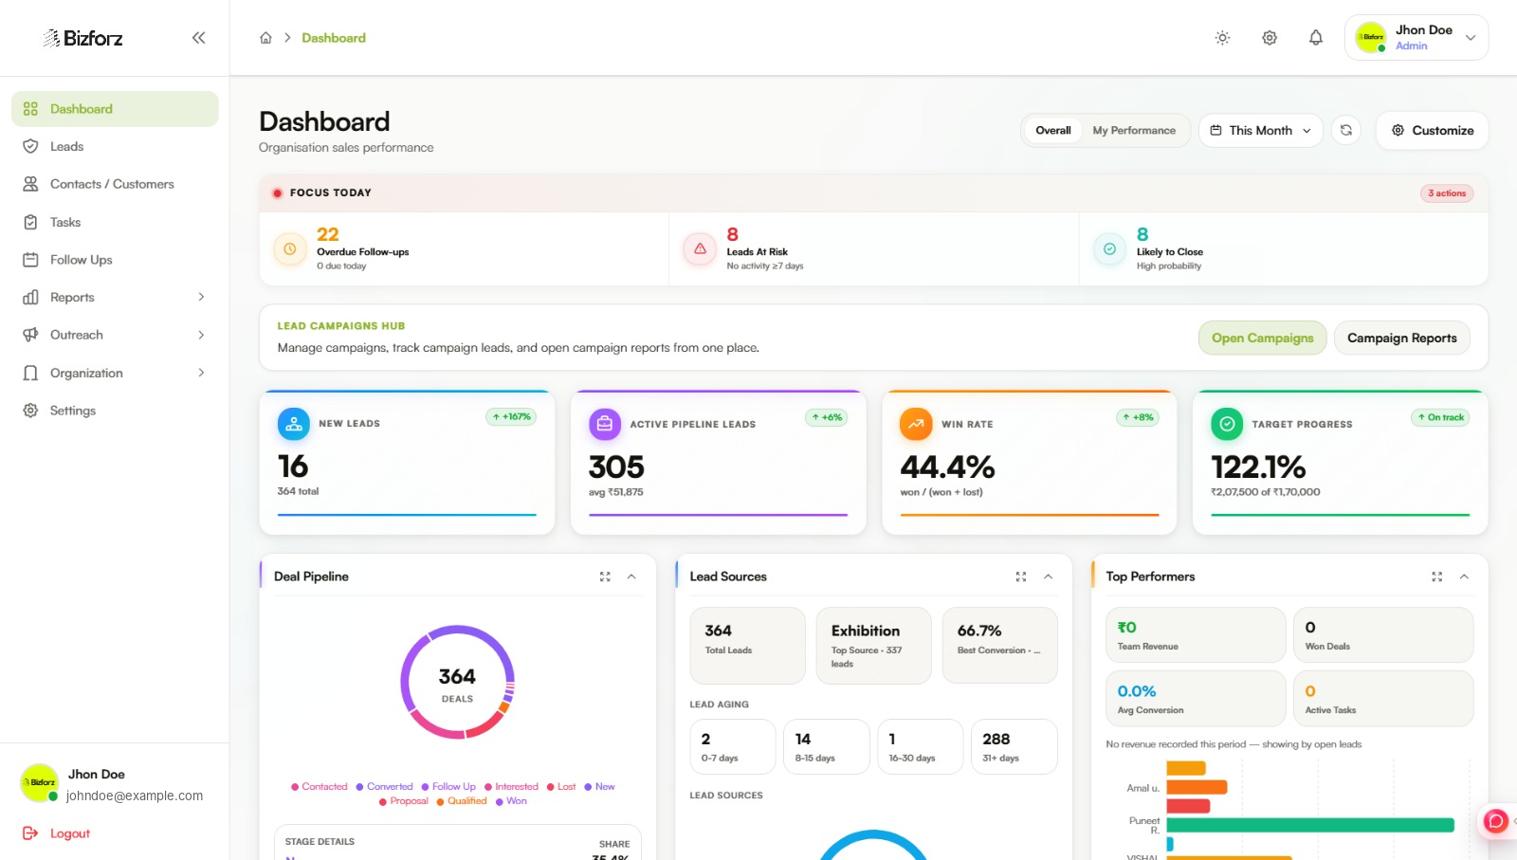1517x860 pixels.
Task: Click New Leads blue progress bar
Action: 407,515
